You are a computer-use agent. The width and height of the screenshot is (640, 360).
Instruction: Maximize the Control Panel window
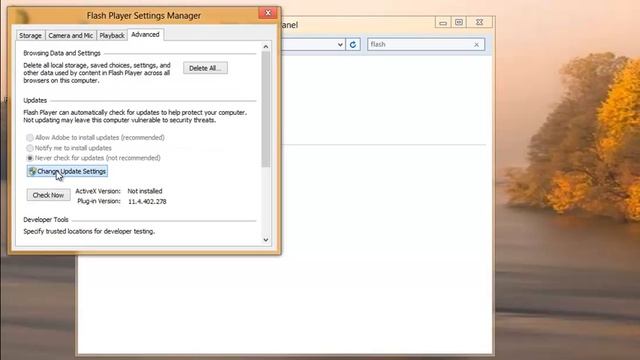pyautogui.click(x=459, y=22)
